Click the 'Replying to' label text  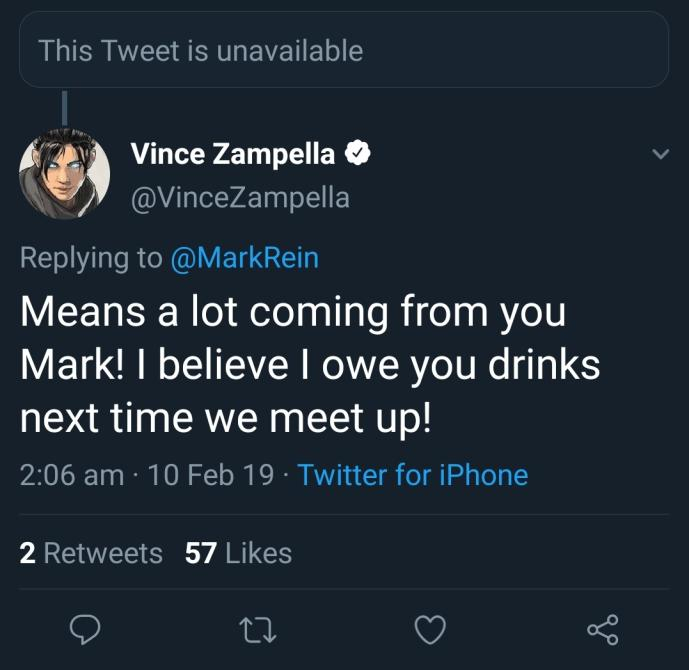coord(91,258)
